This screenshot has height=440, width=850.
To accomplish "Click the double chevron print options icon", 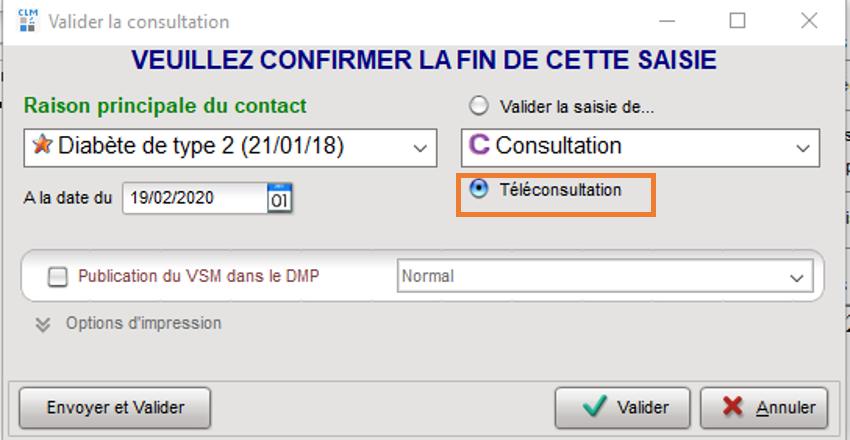I will coord(42,324).
